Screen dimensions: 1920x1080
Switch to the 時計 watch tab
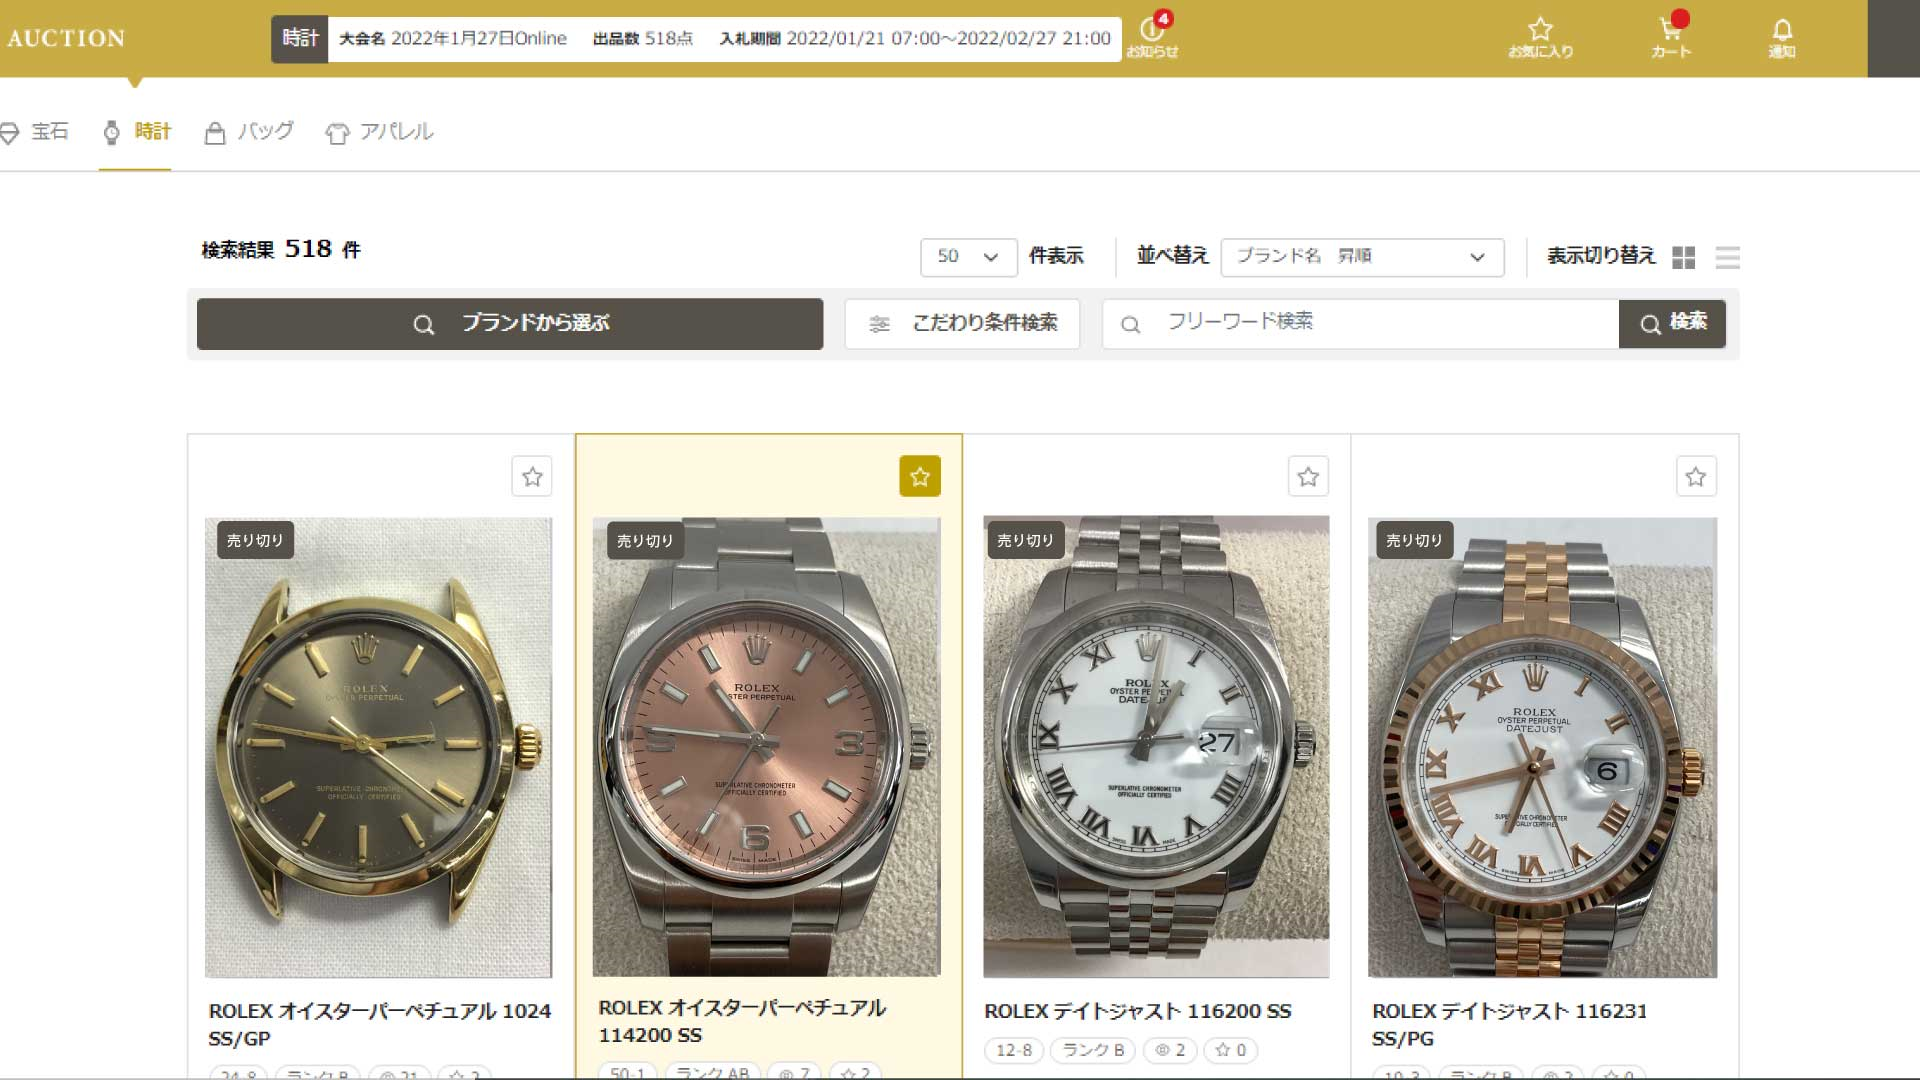tap(137, 132)
